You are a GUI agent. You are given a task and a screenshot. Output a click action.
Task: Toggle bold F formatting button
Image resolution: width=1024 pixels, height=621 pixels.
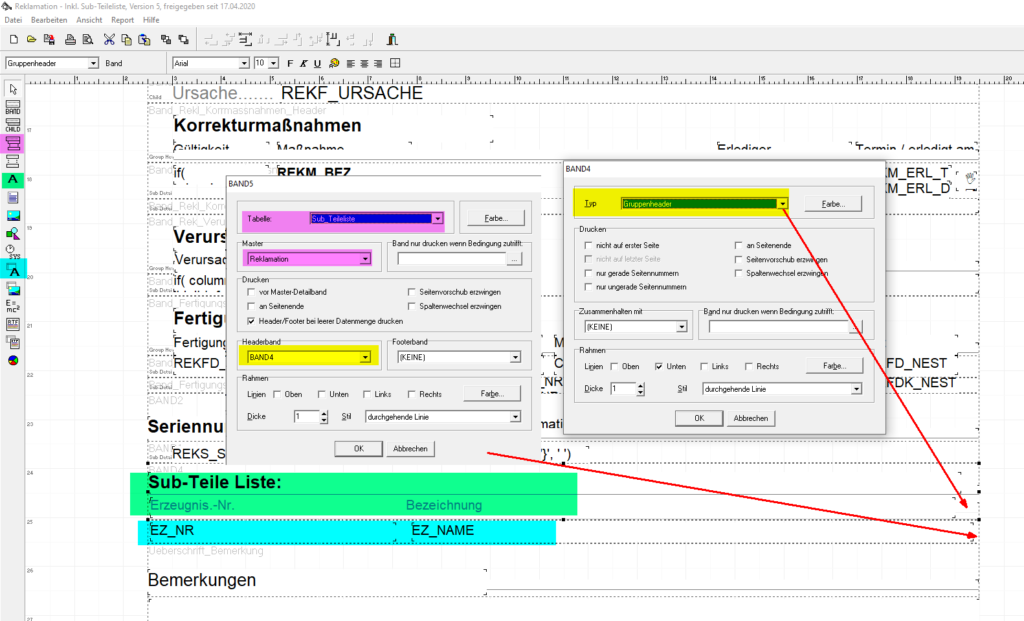click(290, 63)
